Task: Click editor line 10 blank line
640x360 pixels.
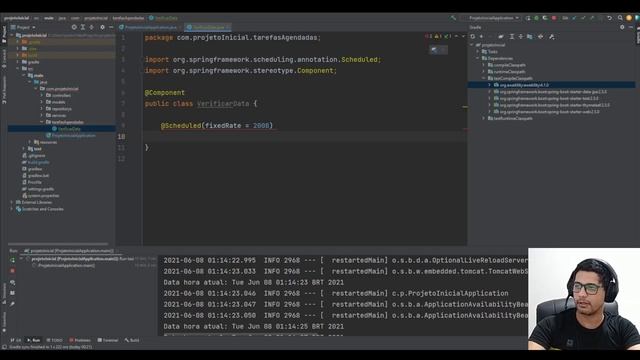Action: 304,136
